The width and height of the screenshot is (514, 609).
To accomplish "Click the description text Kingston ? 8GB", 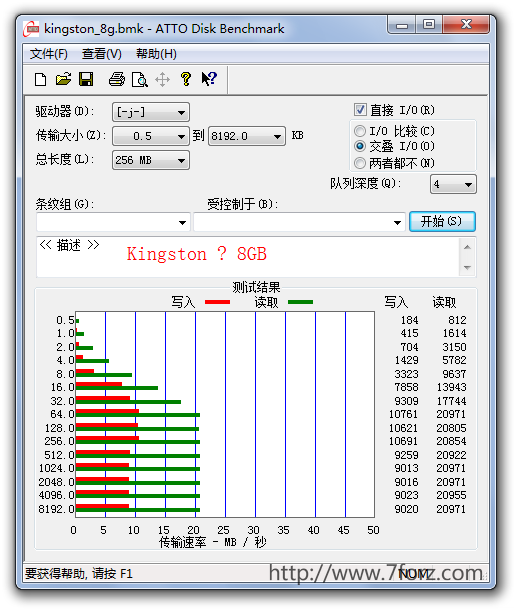I will pos(197,254).
